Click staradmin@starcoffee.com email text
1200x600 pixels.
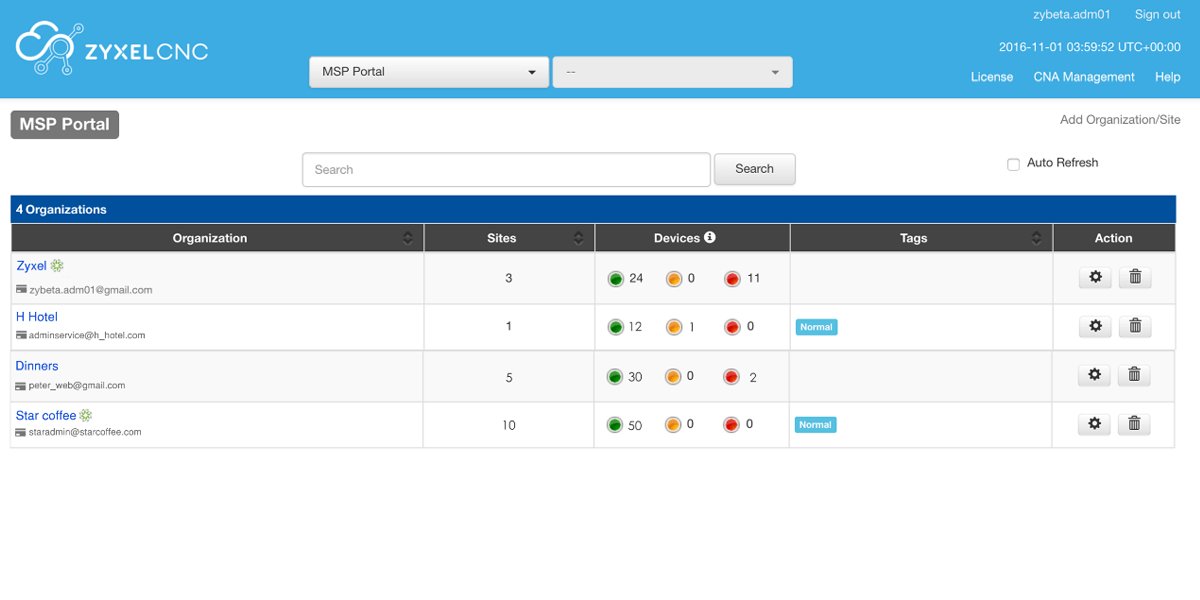tap(85, 432)
